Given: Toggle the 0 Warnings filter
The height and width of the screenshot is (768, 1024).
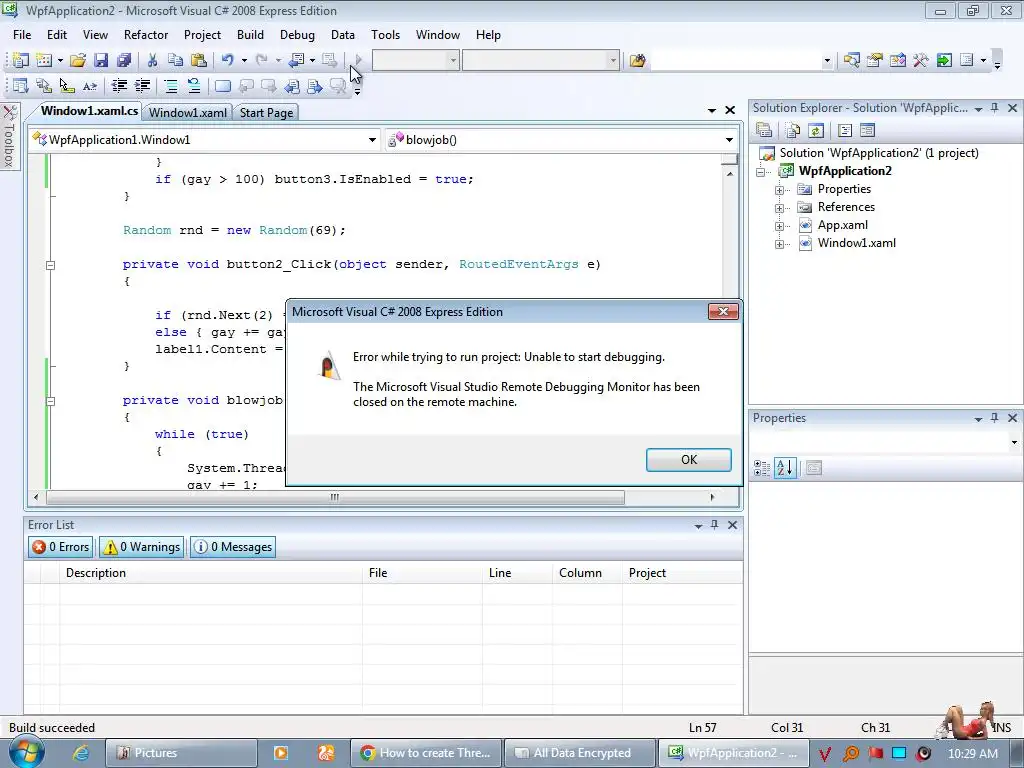Looking at the screenshot, I should [x=142, y=547].
